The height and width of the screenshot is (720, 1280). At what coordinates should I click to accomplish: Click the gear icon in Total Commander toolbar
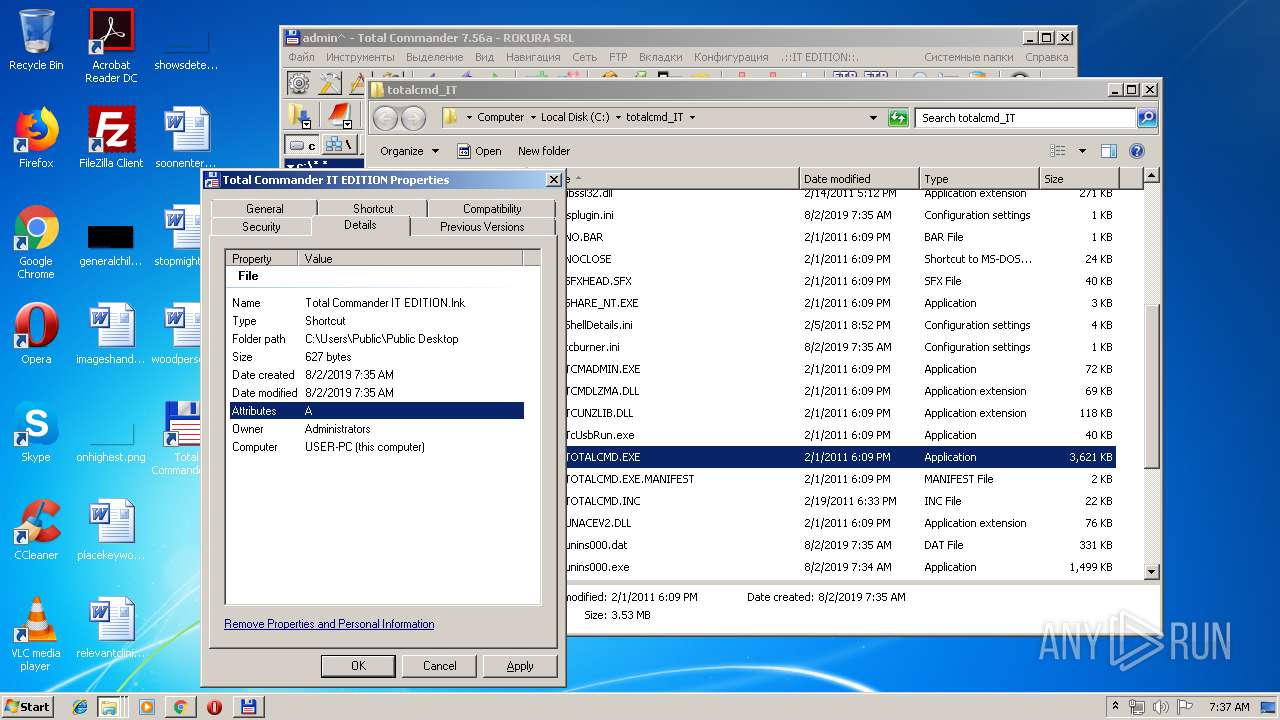pyautogui.click(x=298, y=82)
